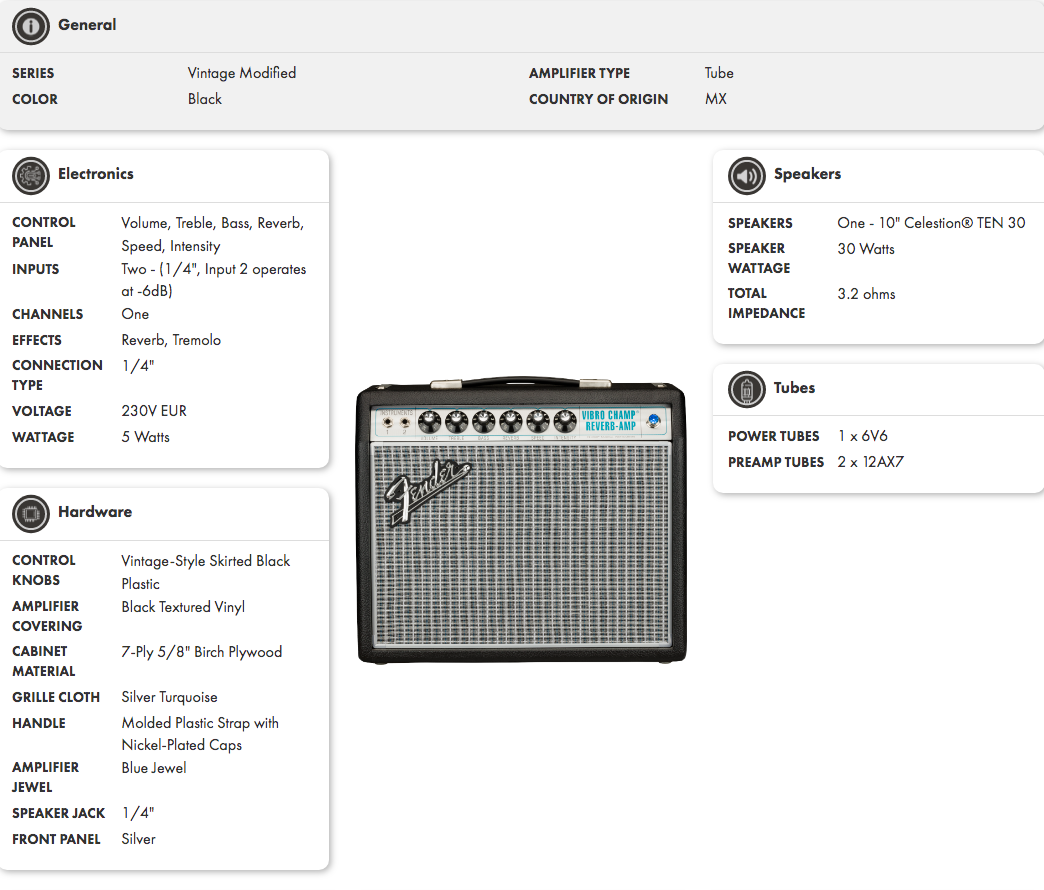Click the control panel value 'Volume, Treble, Bass, Reverb'
Screen dimensions: 1044x890
(x=212, y=223)
